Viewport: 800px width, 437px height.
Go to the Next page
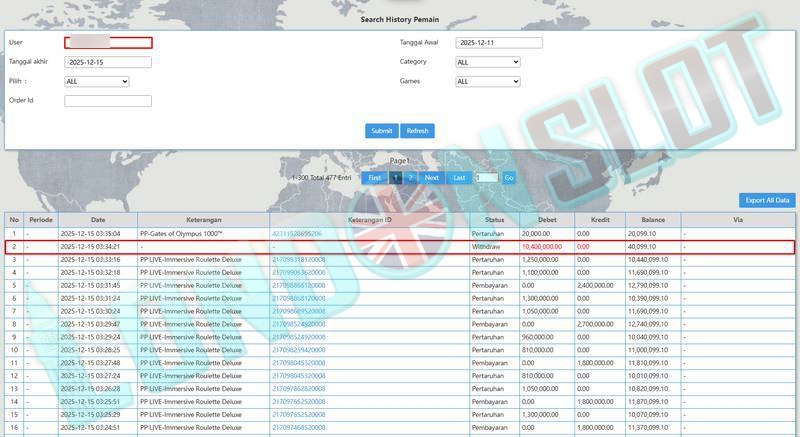pyautogui.click(x=432, y=178)
